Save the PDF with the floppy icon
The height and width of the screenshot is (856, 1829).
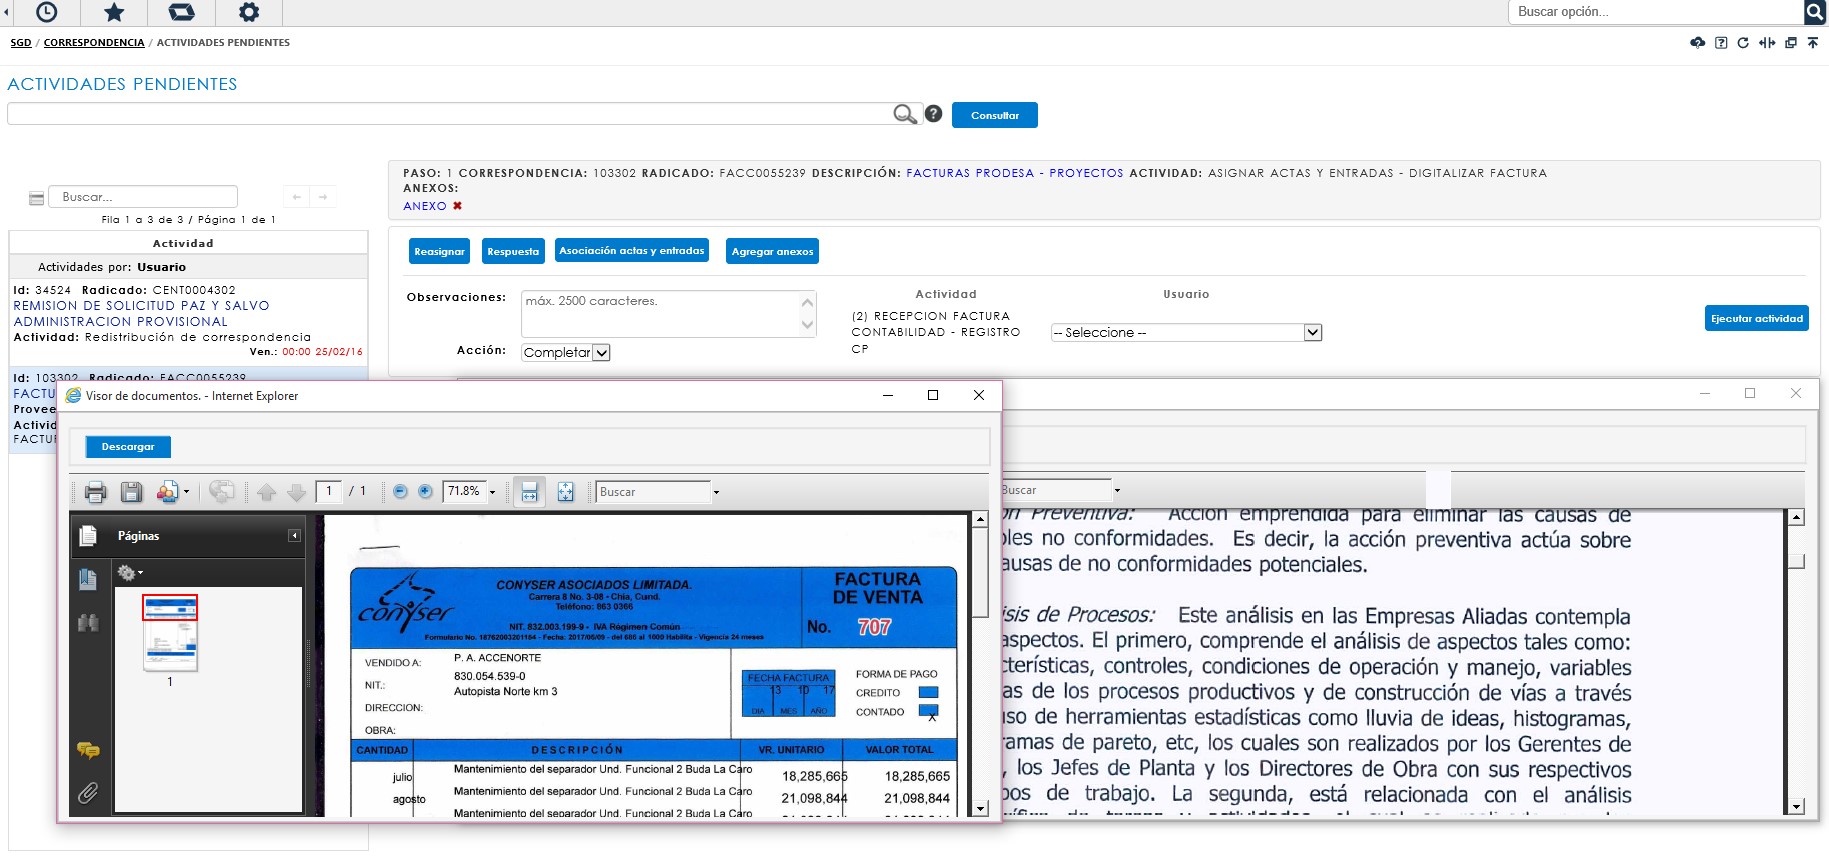pos(131,491)
